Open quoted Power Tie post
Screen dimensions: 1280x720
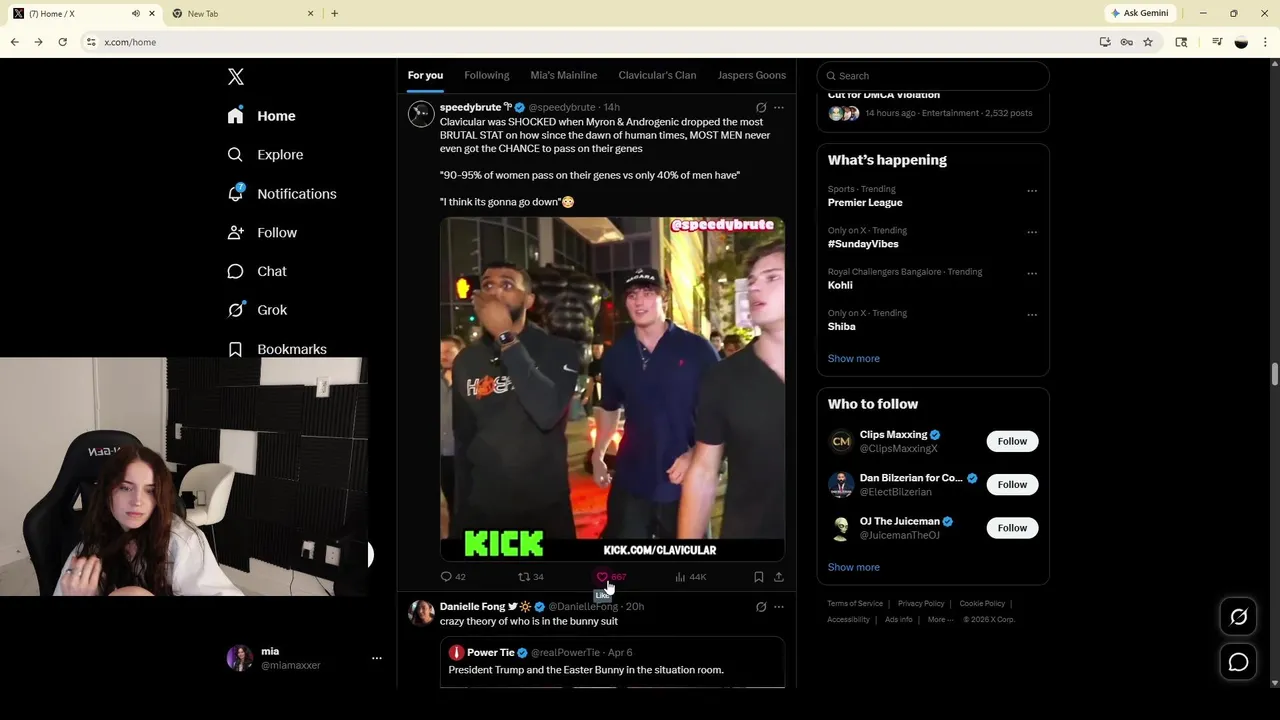tap(612, 662)
